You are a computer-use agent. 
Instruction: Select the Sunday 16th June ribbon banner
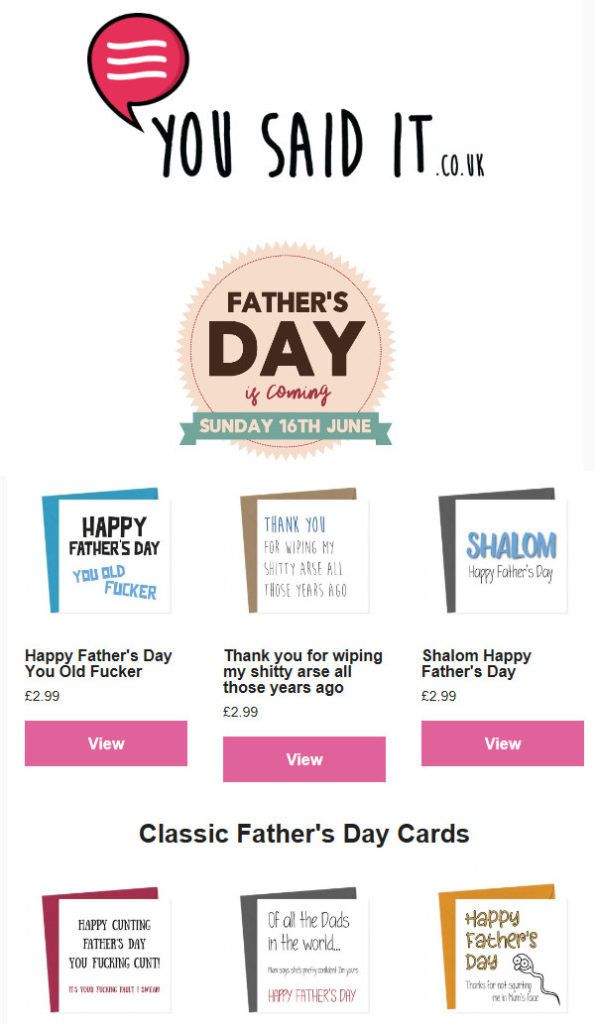point(285,426)
